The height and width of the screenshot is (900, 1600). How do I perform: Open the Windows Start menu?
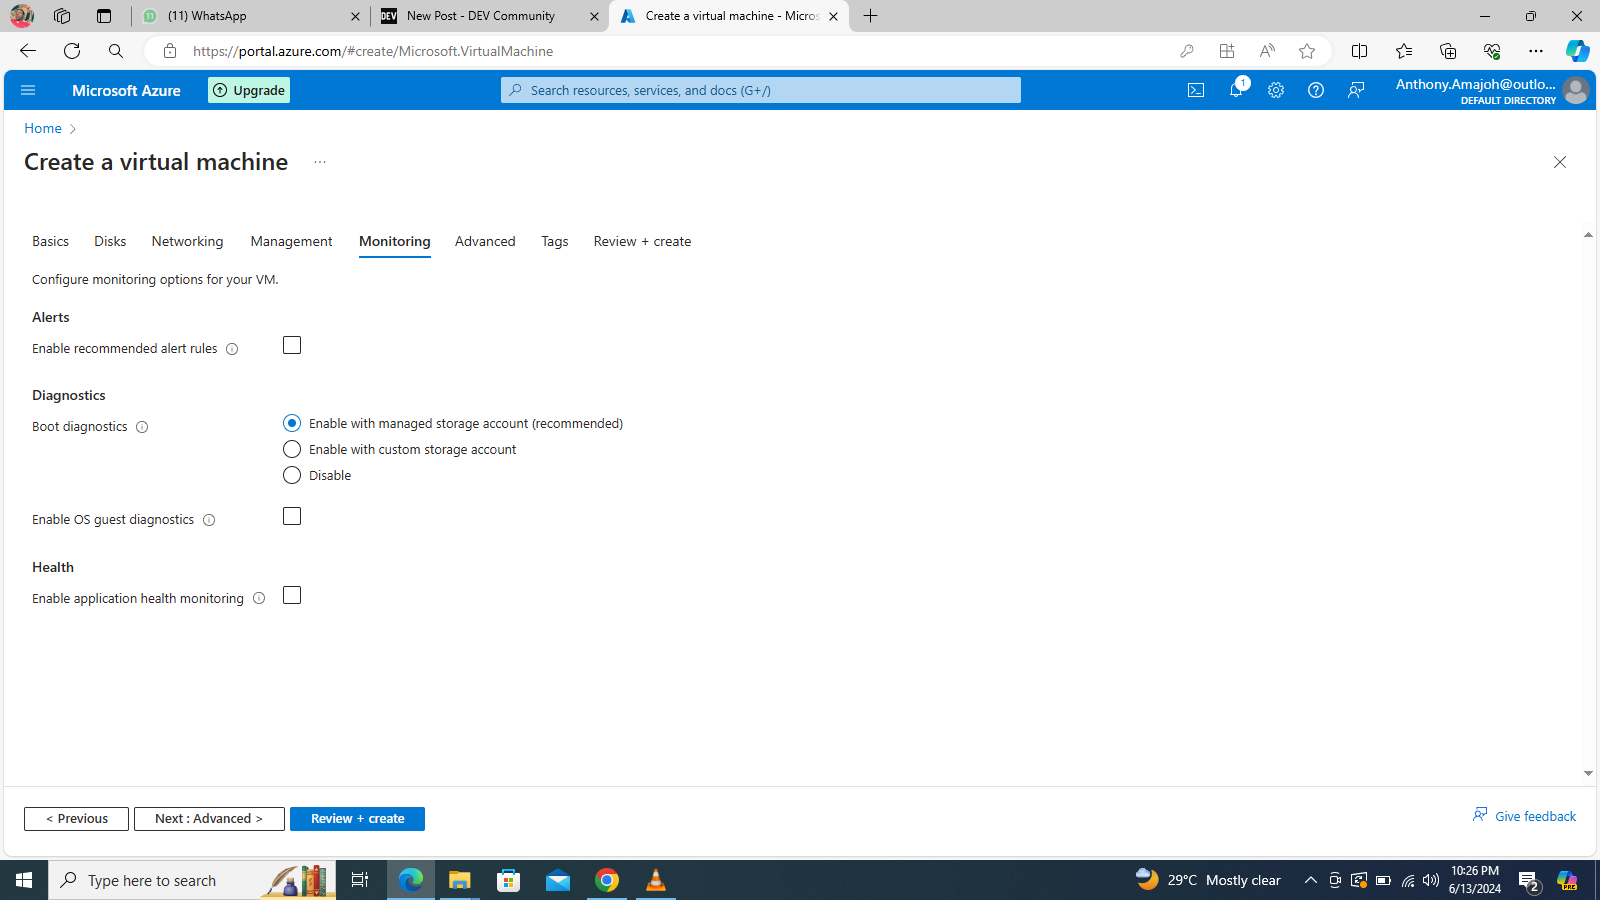click(x=24, y=880)
